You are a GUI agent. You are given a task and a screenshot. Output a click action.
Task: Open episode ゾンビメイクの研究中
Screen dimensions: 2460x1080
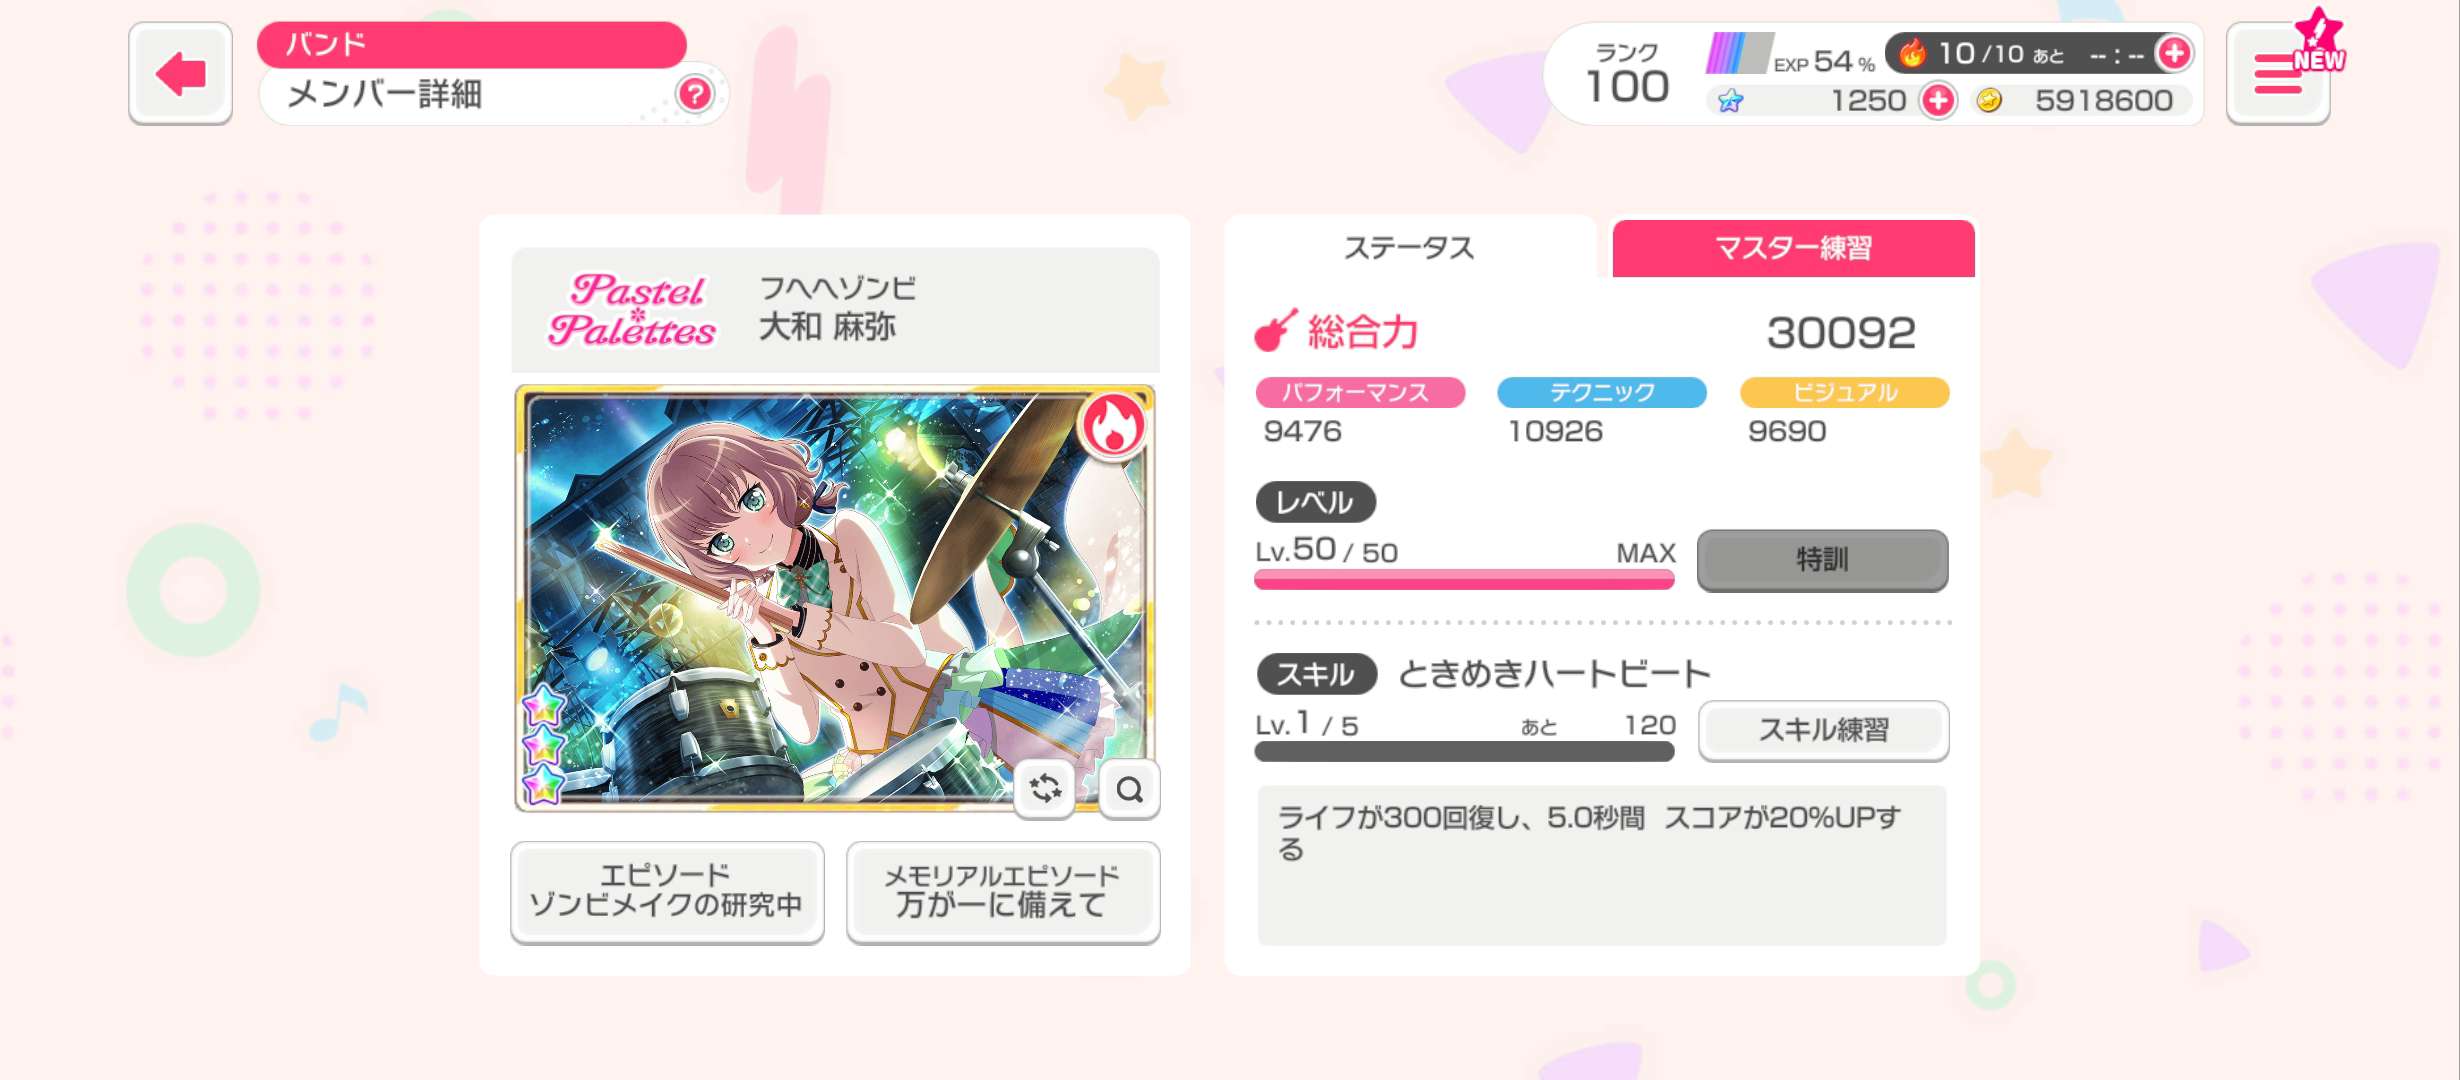pyautogui.click(x=667, y=891)
